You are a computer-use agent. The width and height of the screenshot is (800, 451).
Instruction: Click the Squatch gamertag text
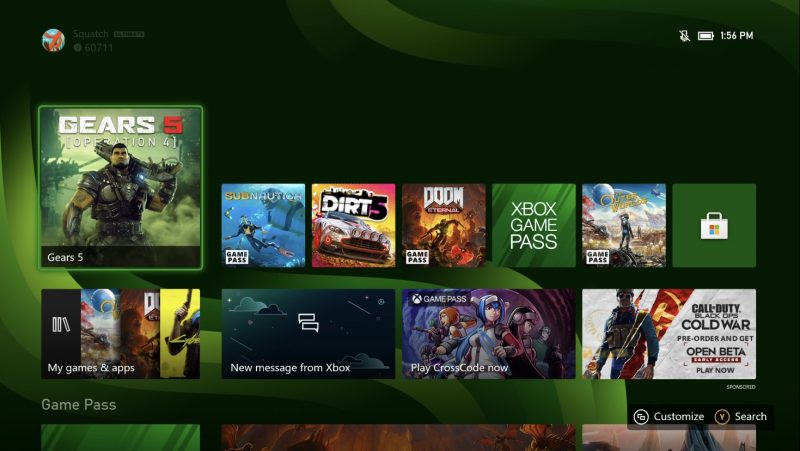[91, 34]
